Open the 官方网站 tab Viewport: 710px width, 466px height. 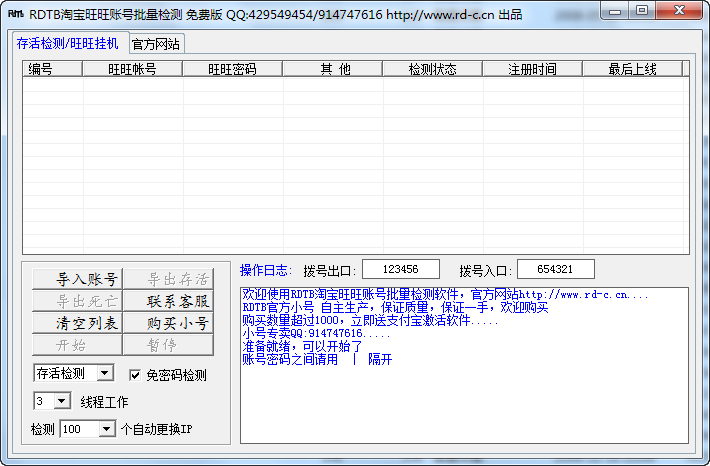tap(156, 44)
